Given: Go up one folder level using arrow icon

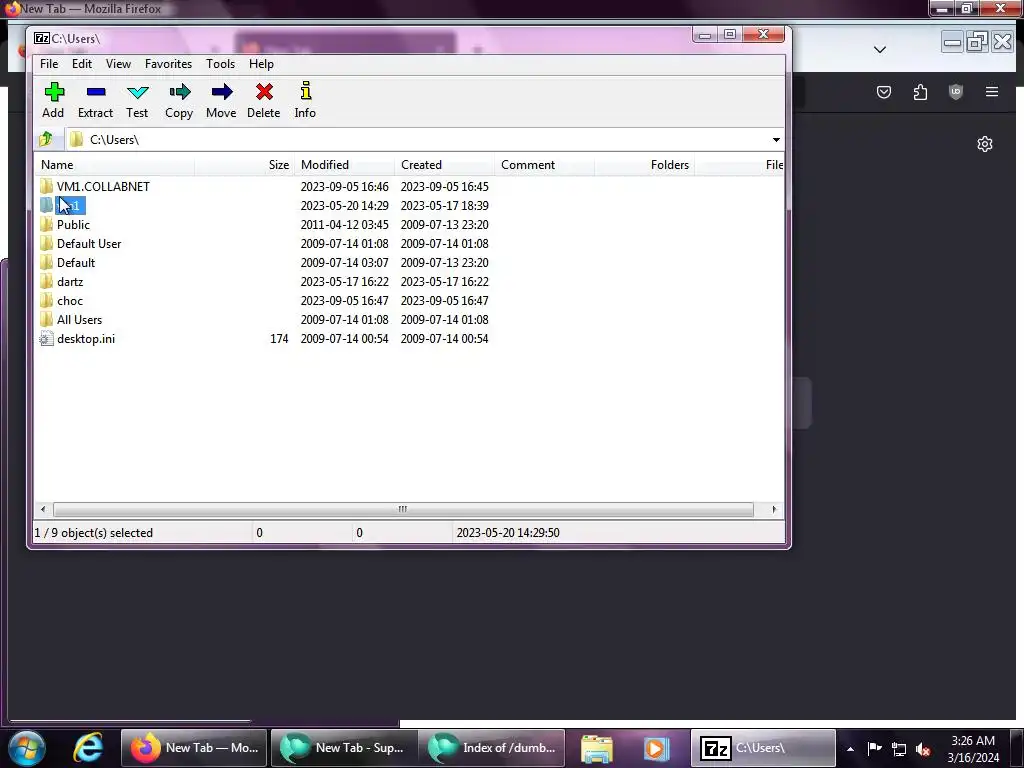Looking at the screenshot, I should (x=46, y=139).
